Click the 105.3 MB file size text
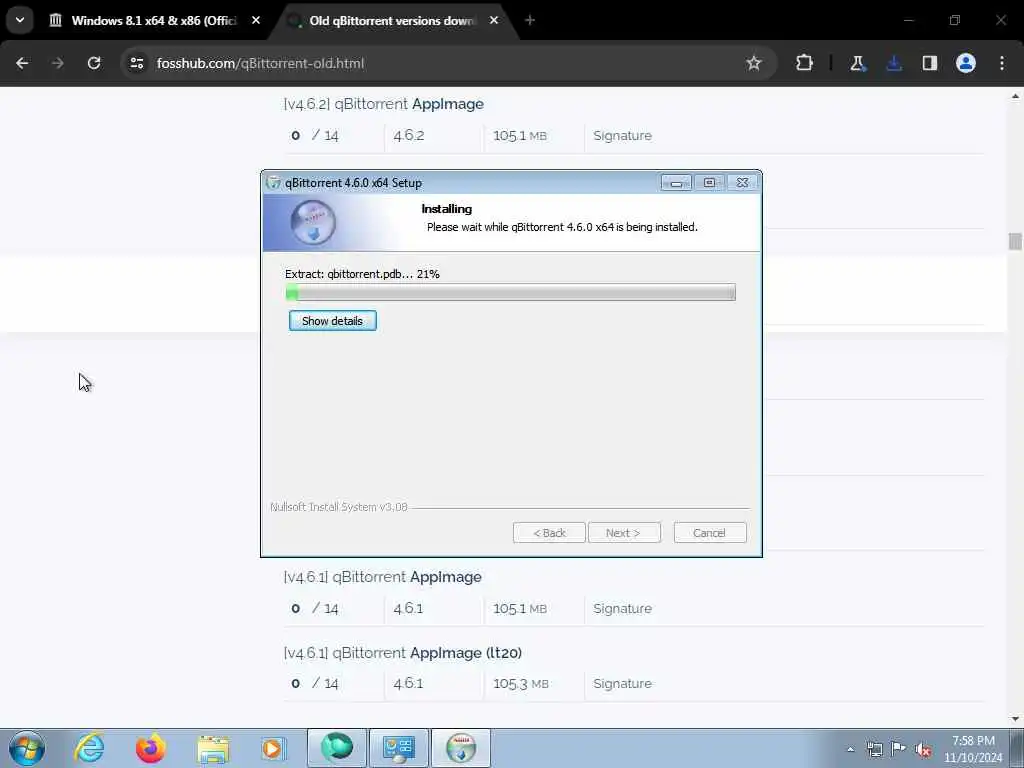The image size is (1024, 768). click(x=520, y=684)
